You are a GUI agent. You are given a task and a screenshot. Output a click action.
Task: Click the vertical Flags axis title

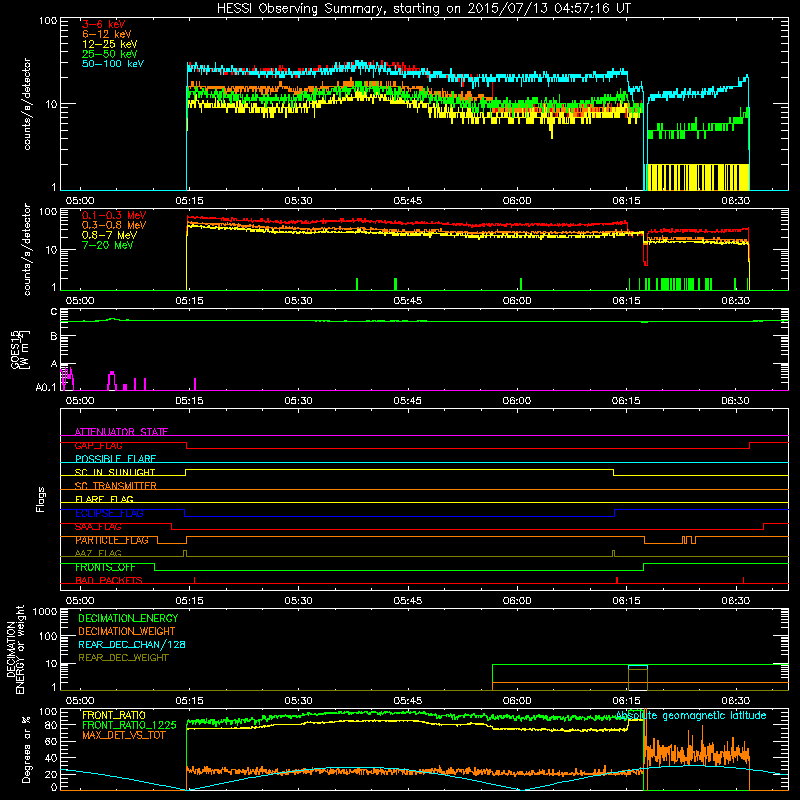(x=41, y=499)
